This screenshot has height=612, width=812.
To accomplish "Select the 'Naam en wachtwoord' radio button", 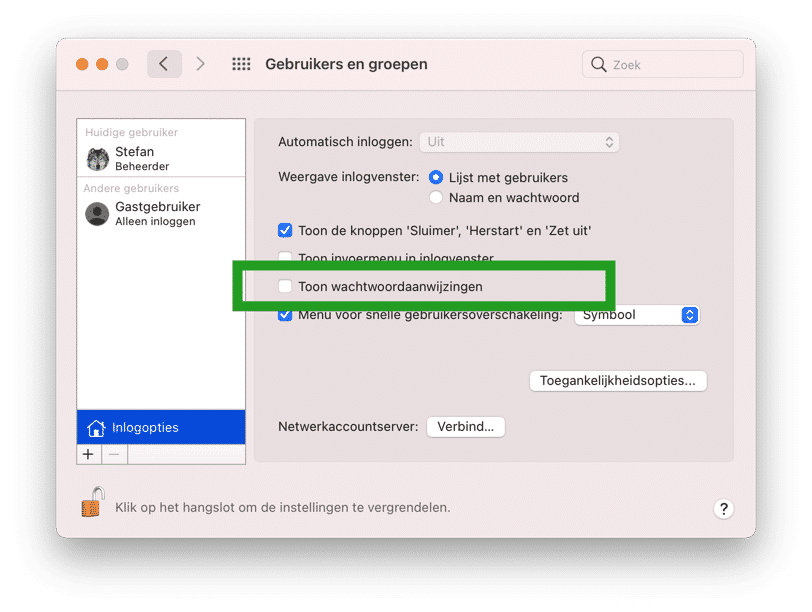I will pyautogui.click(x=436, y=197).
